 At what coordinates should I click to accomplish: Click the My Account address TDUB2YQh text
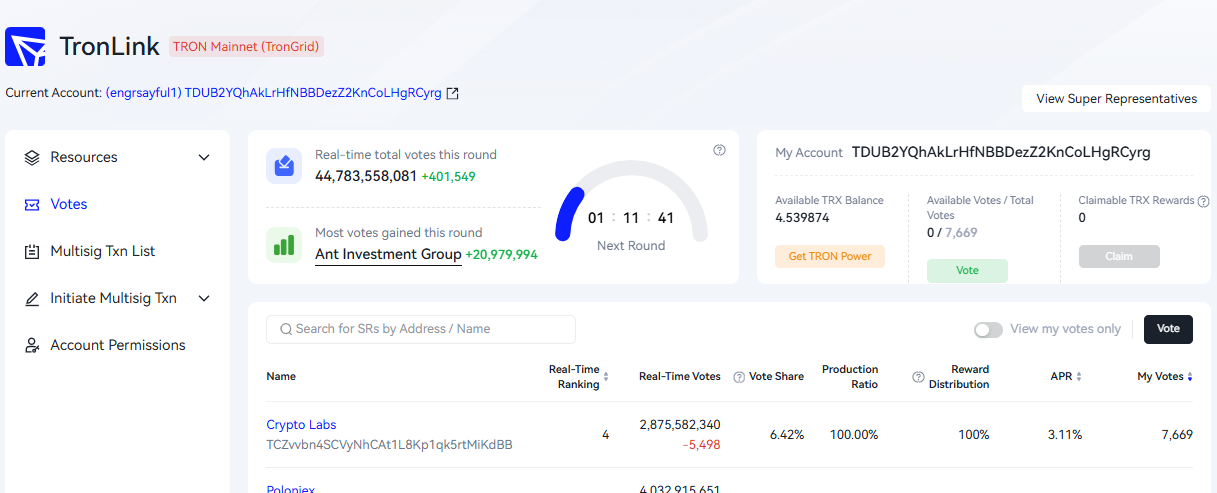tap(1001, 153)
